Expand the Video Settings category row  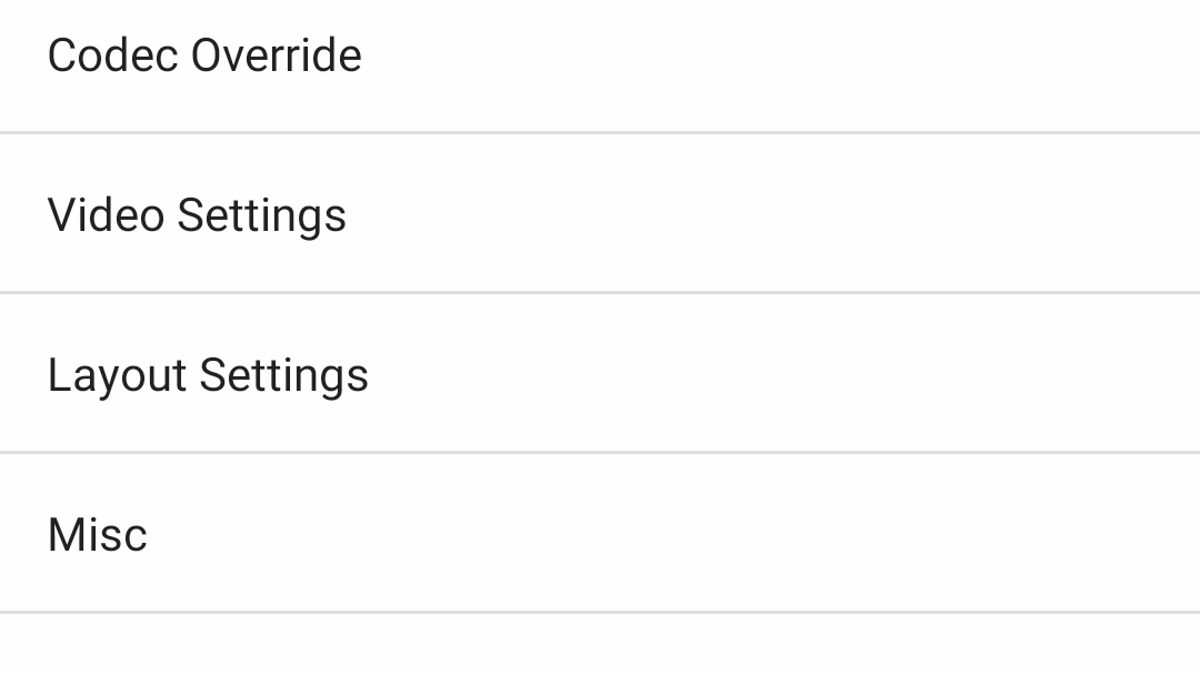pyautogui.click(x=600, y=213)
